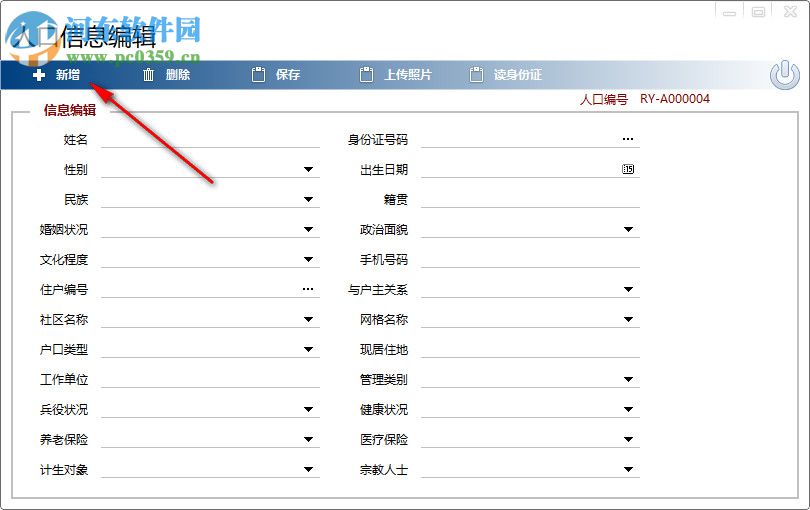Click the 现居住地 input field

(531, 349)
